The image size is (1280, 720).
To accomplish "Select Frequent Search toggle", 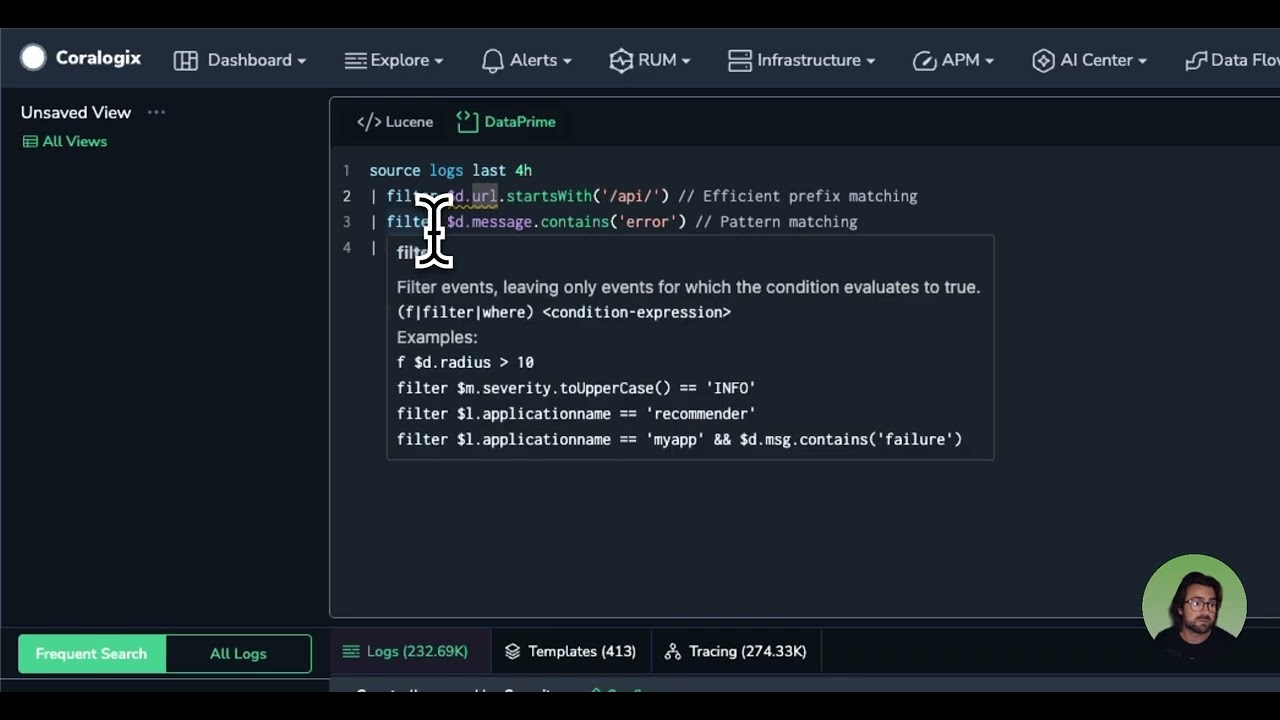I will click(x=91, y=654).
